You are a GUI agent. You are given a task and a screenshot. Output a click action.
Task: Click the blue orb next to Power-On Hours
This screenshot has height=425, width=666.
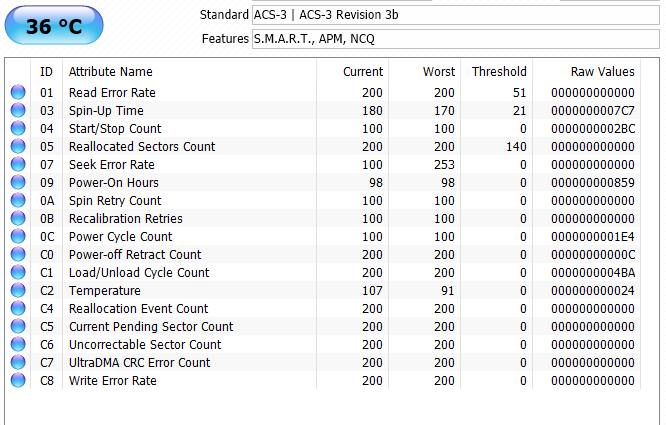(18, 183)
